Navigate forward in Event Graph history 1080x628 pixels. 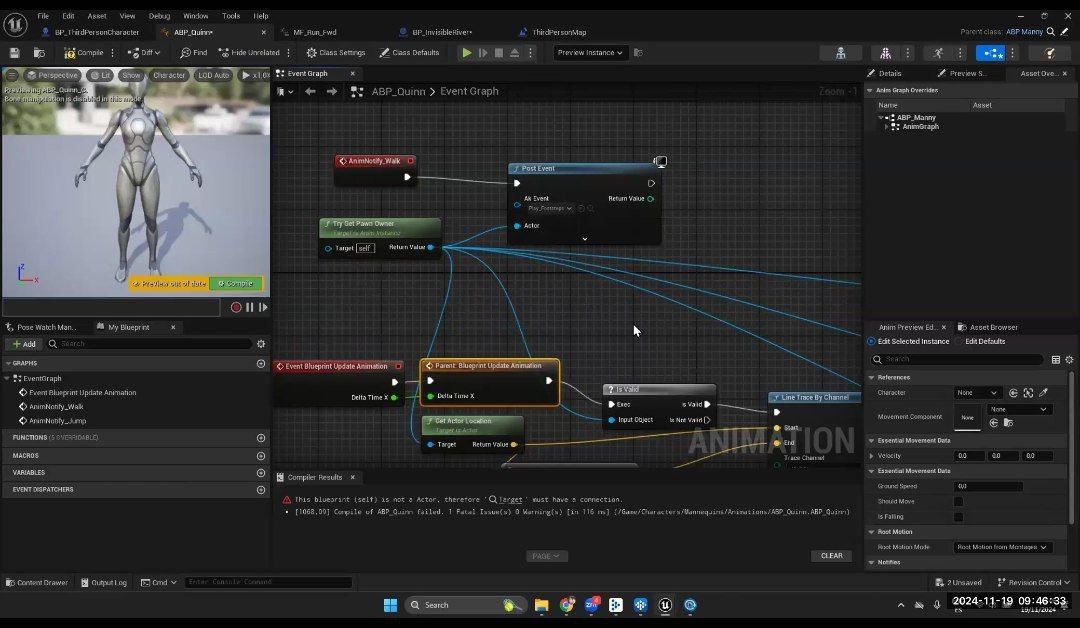(332, 92)
